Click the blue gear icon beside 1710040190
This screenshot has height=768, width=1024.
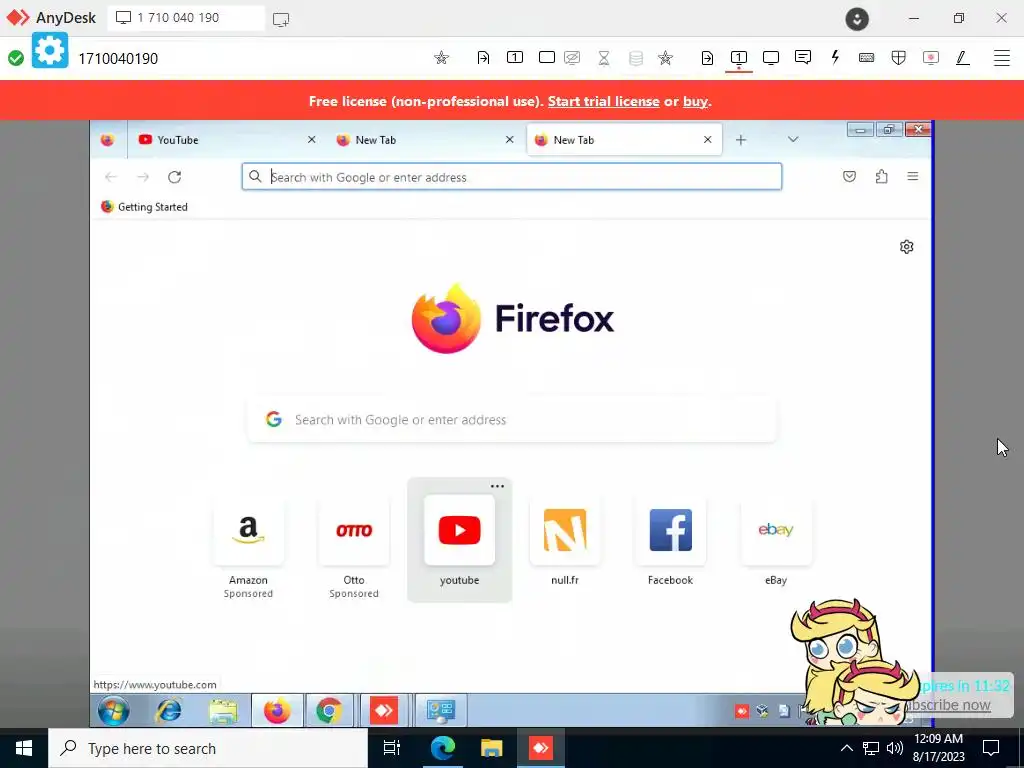(x=50, y=50)
